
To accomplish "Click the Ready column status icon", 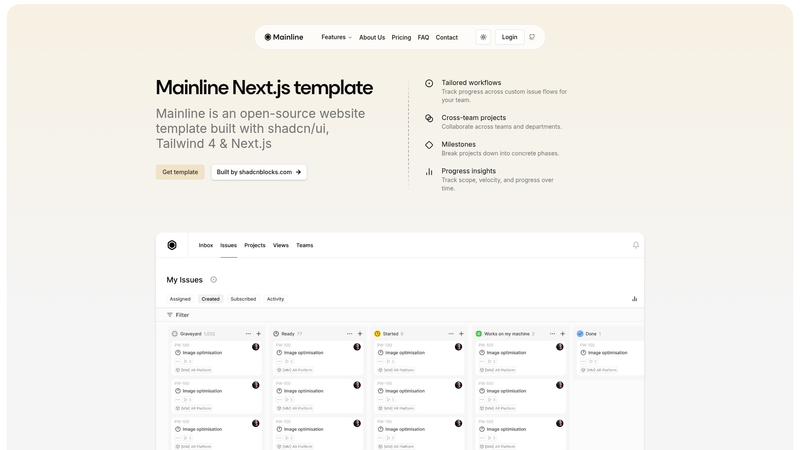I will point(276,334).
